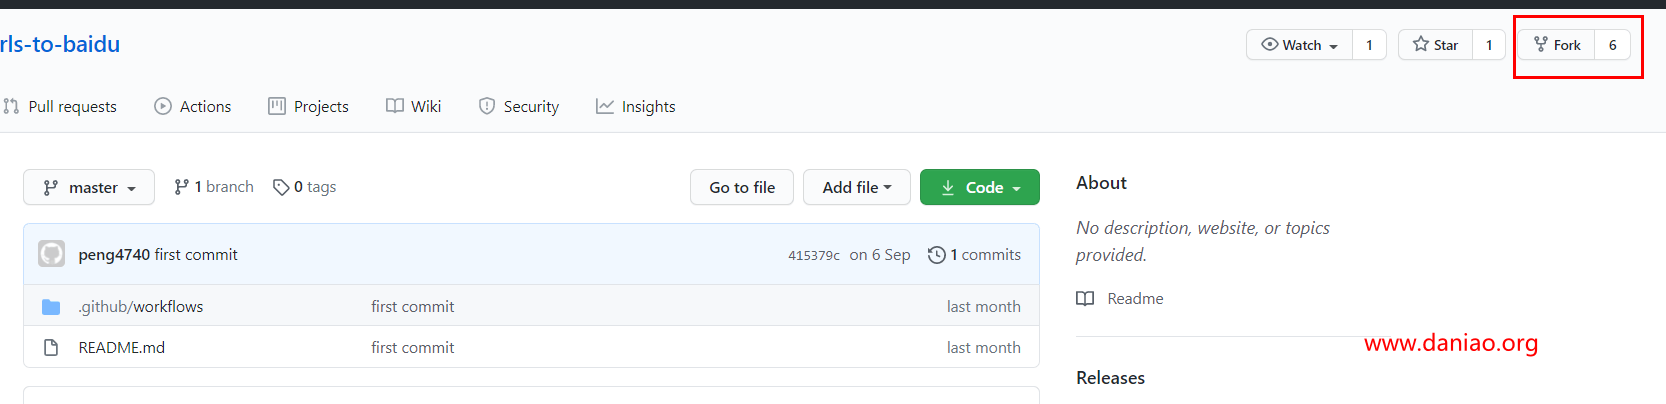
Task: Switch to the Wiki tab
Action: [413, 106]
